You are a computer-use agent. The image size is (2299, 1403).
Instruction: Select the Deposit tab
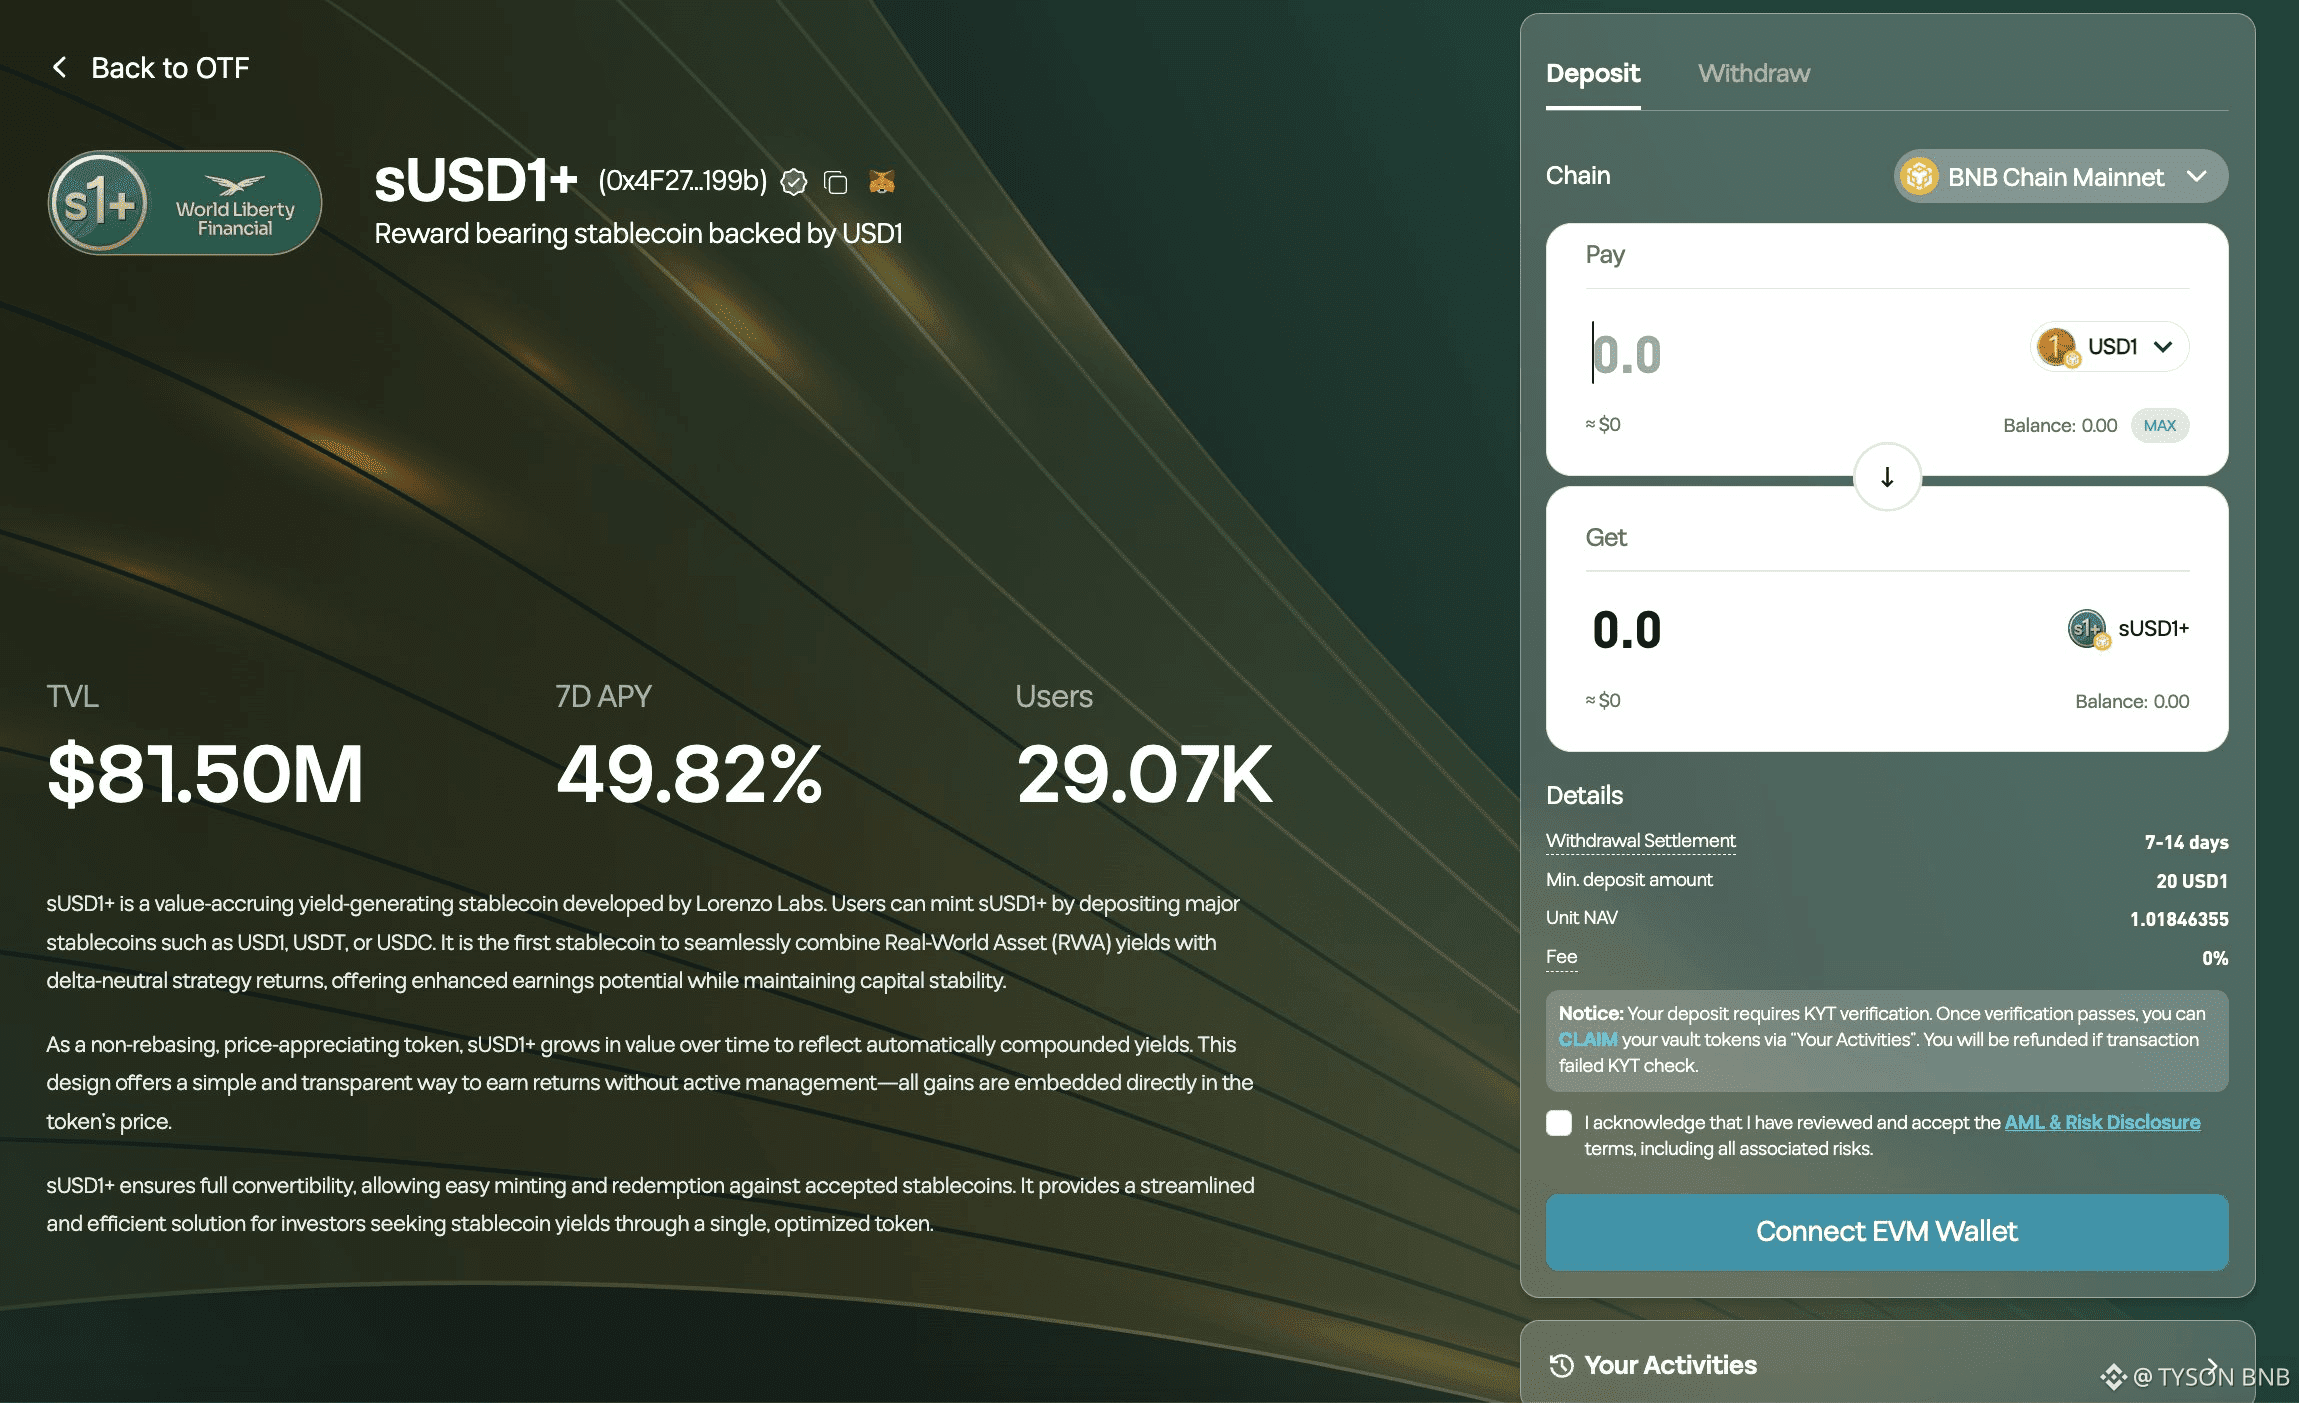[1592, 74]
